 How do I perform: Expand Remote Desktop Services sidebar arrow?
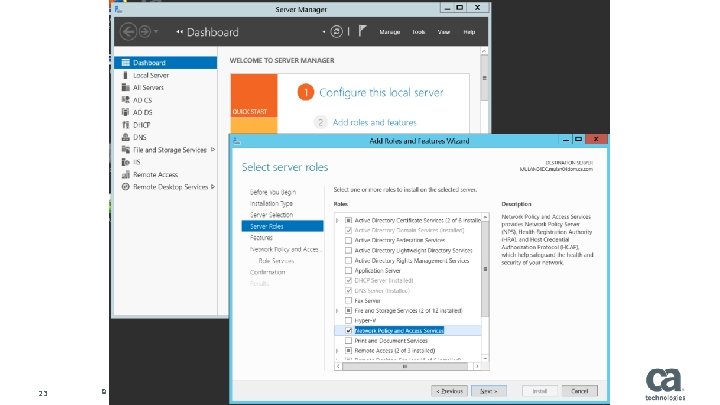[213, 187]
